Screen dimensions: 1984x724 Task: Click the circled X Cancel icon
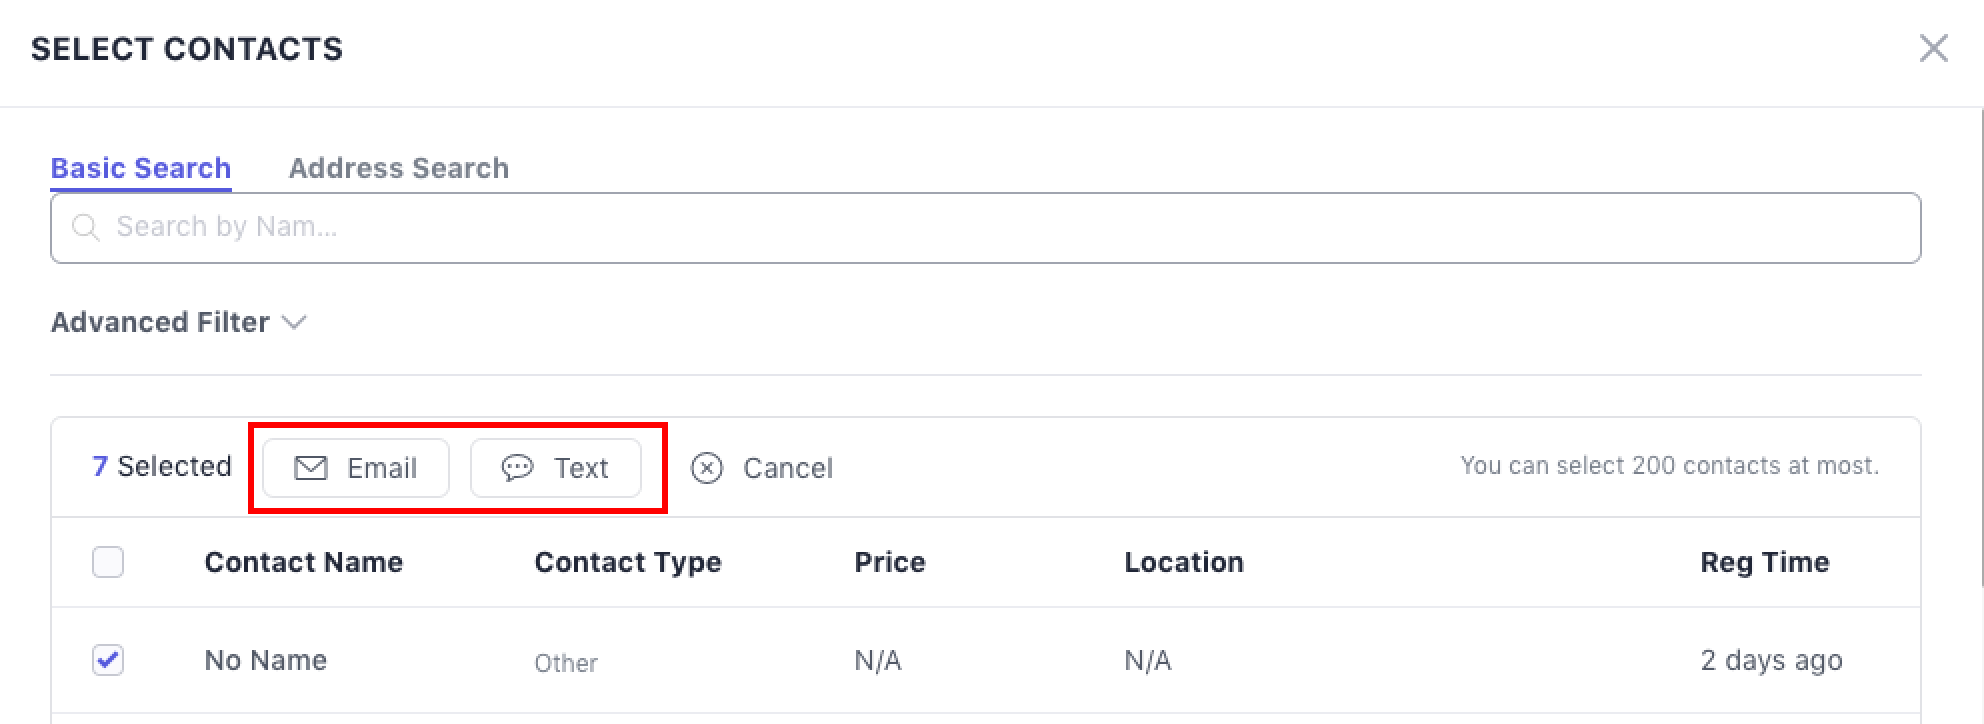point(707,468)
